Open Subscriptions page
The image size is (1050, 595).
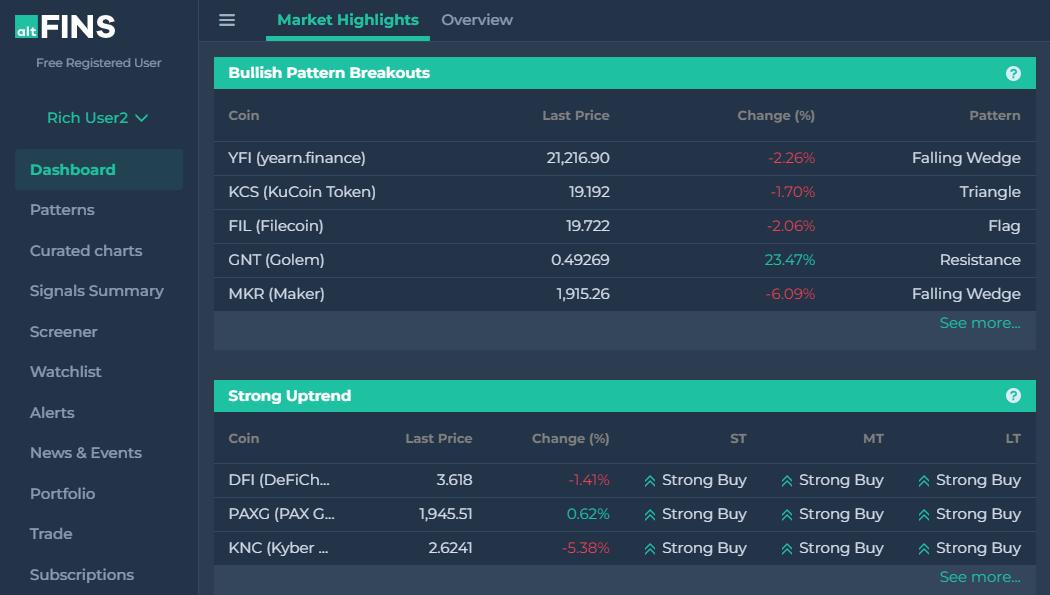click(x=82, y=575)
